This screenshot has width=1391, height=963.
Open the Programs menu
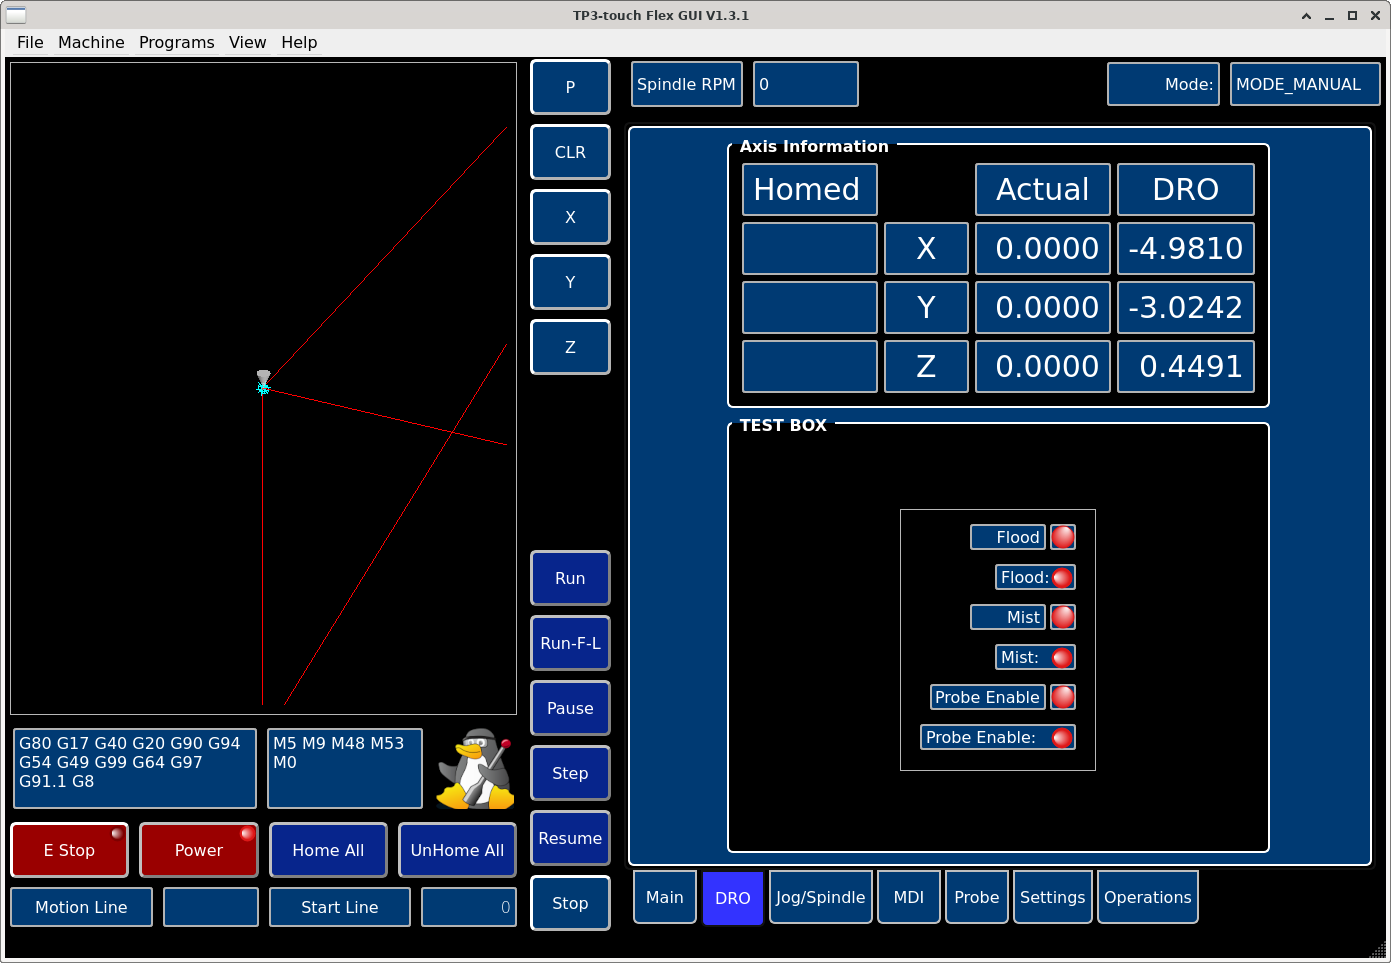click(176, 42)
